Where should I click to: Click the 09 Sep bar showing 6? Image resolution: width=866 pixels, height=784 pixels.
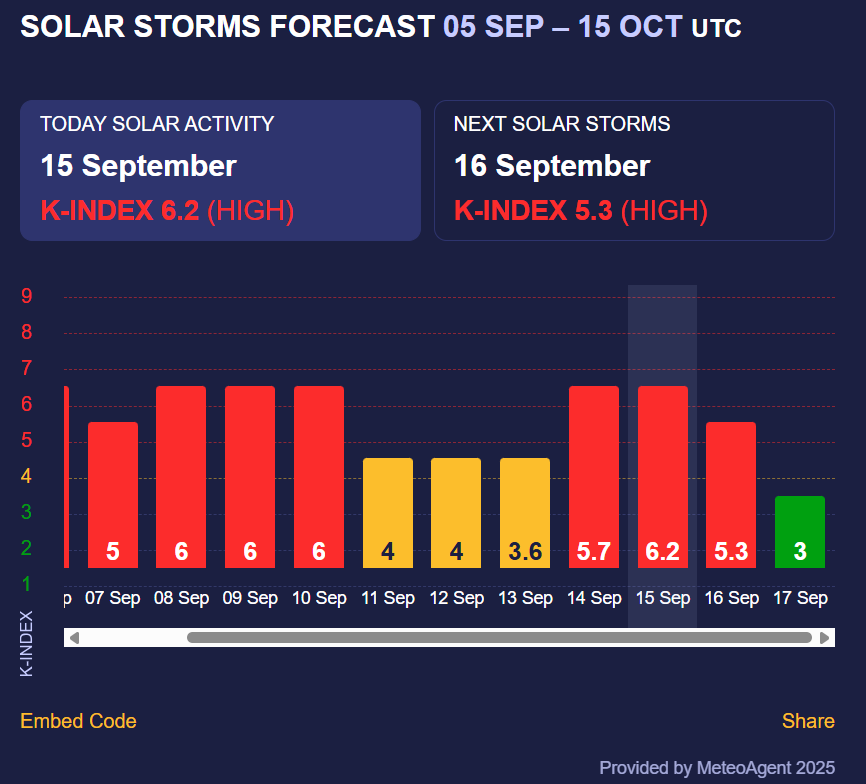pos(250,477)
